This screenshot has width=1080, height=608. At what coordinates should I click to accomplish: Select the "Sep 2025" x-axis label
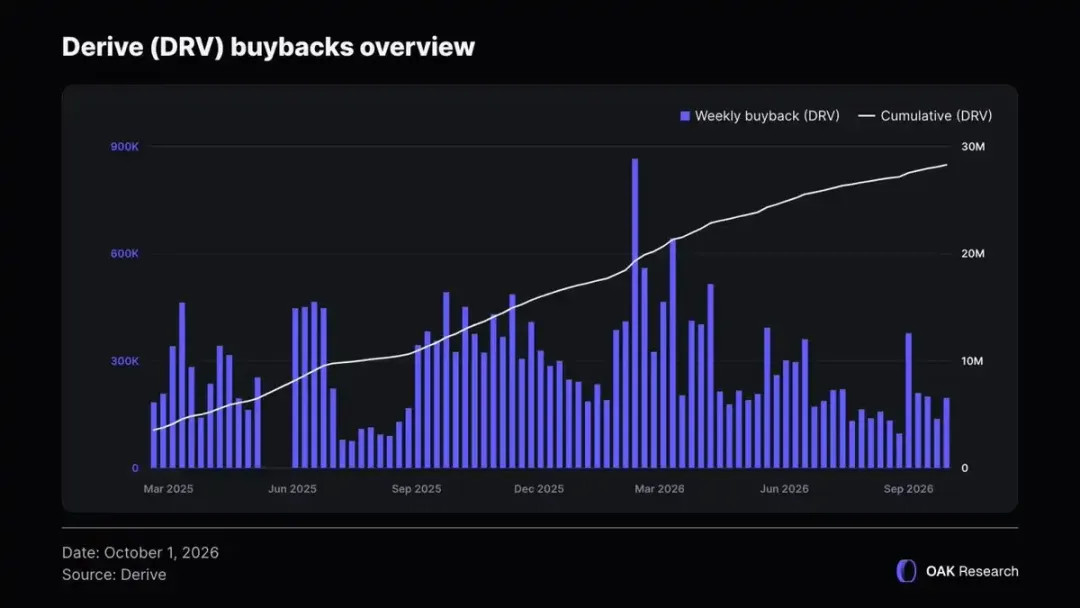click(x=417, y=489)
